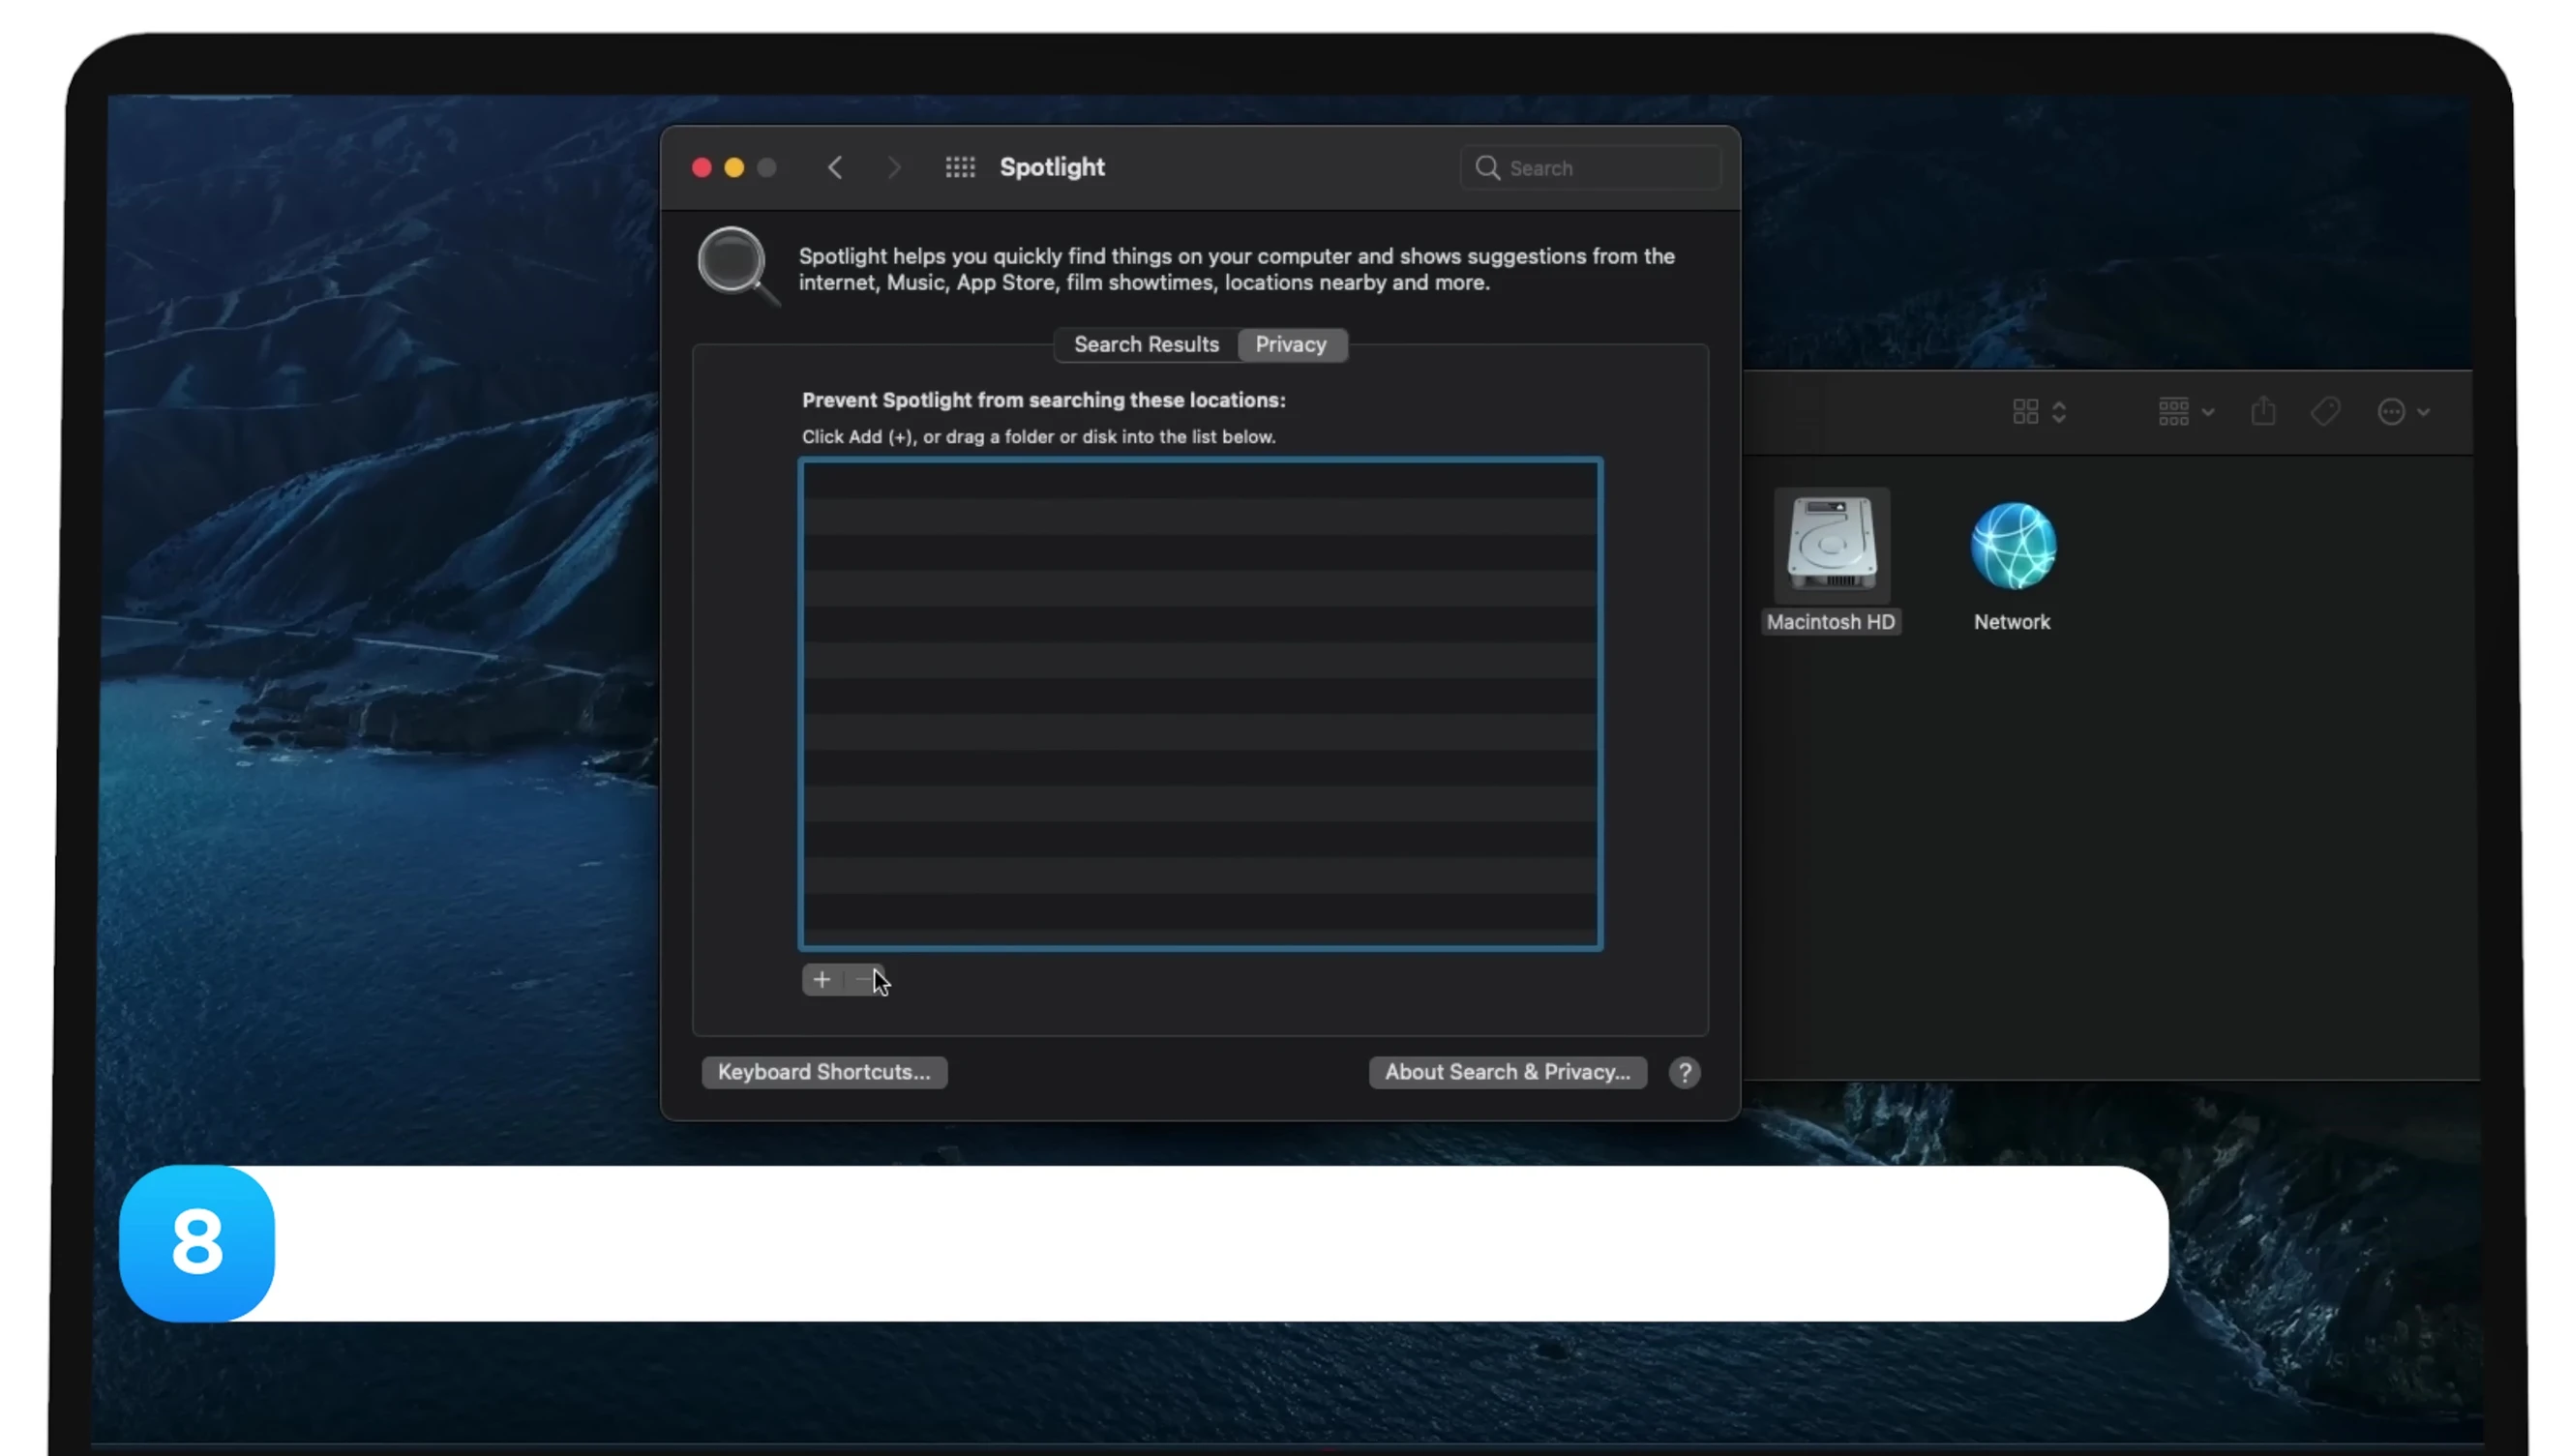Open Finder more actions ellipsis menu
2570x1456 pixels.
(2402, 412)
